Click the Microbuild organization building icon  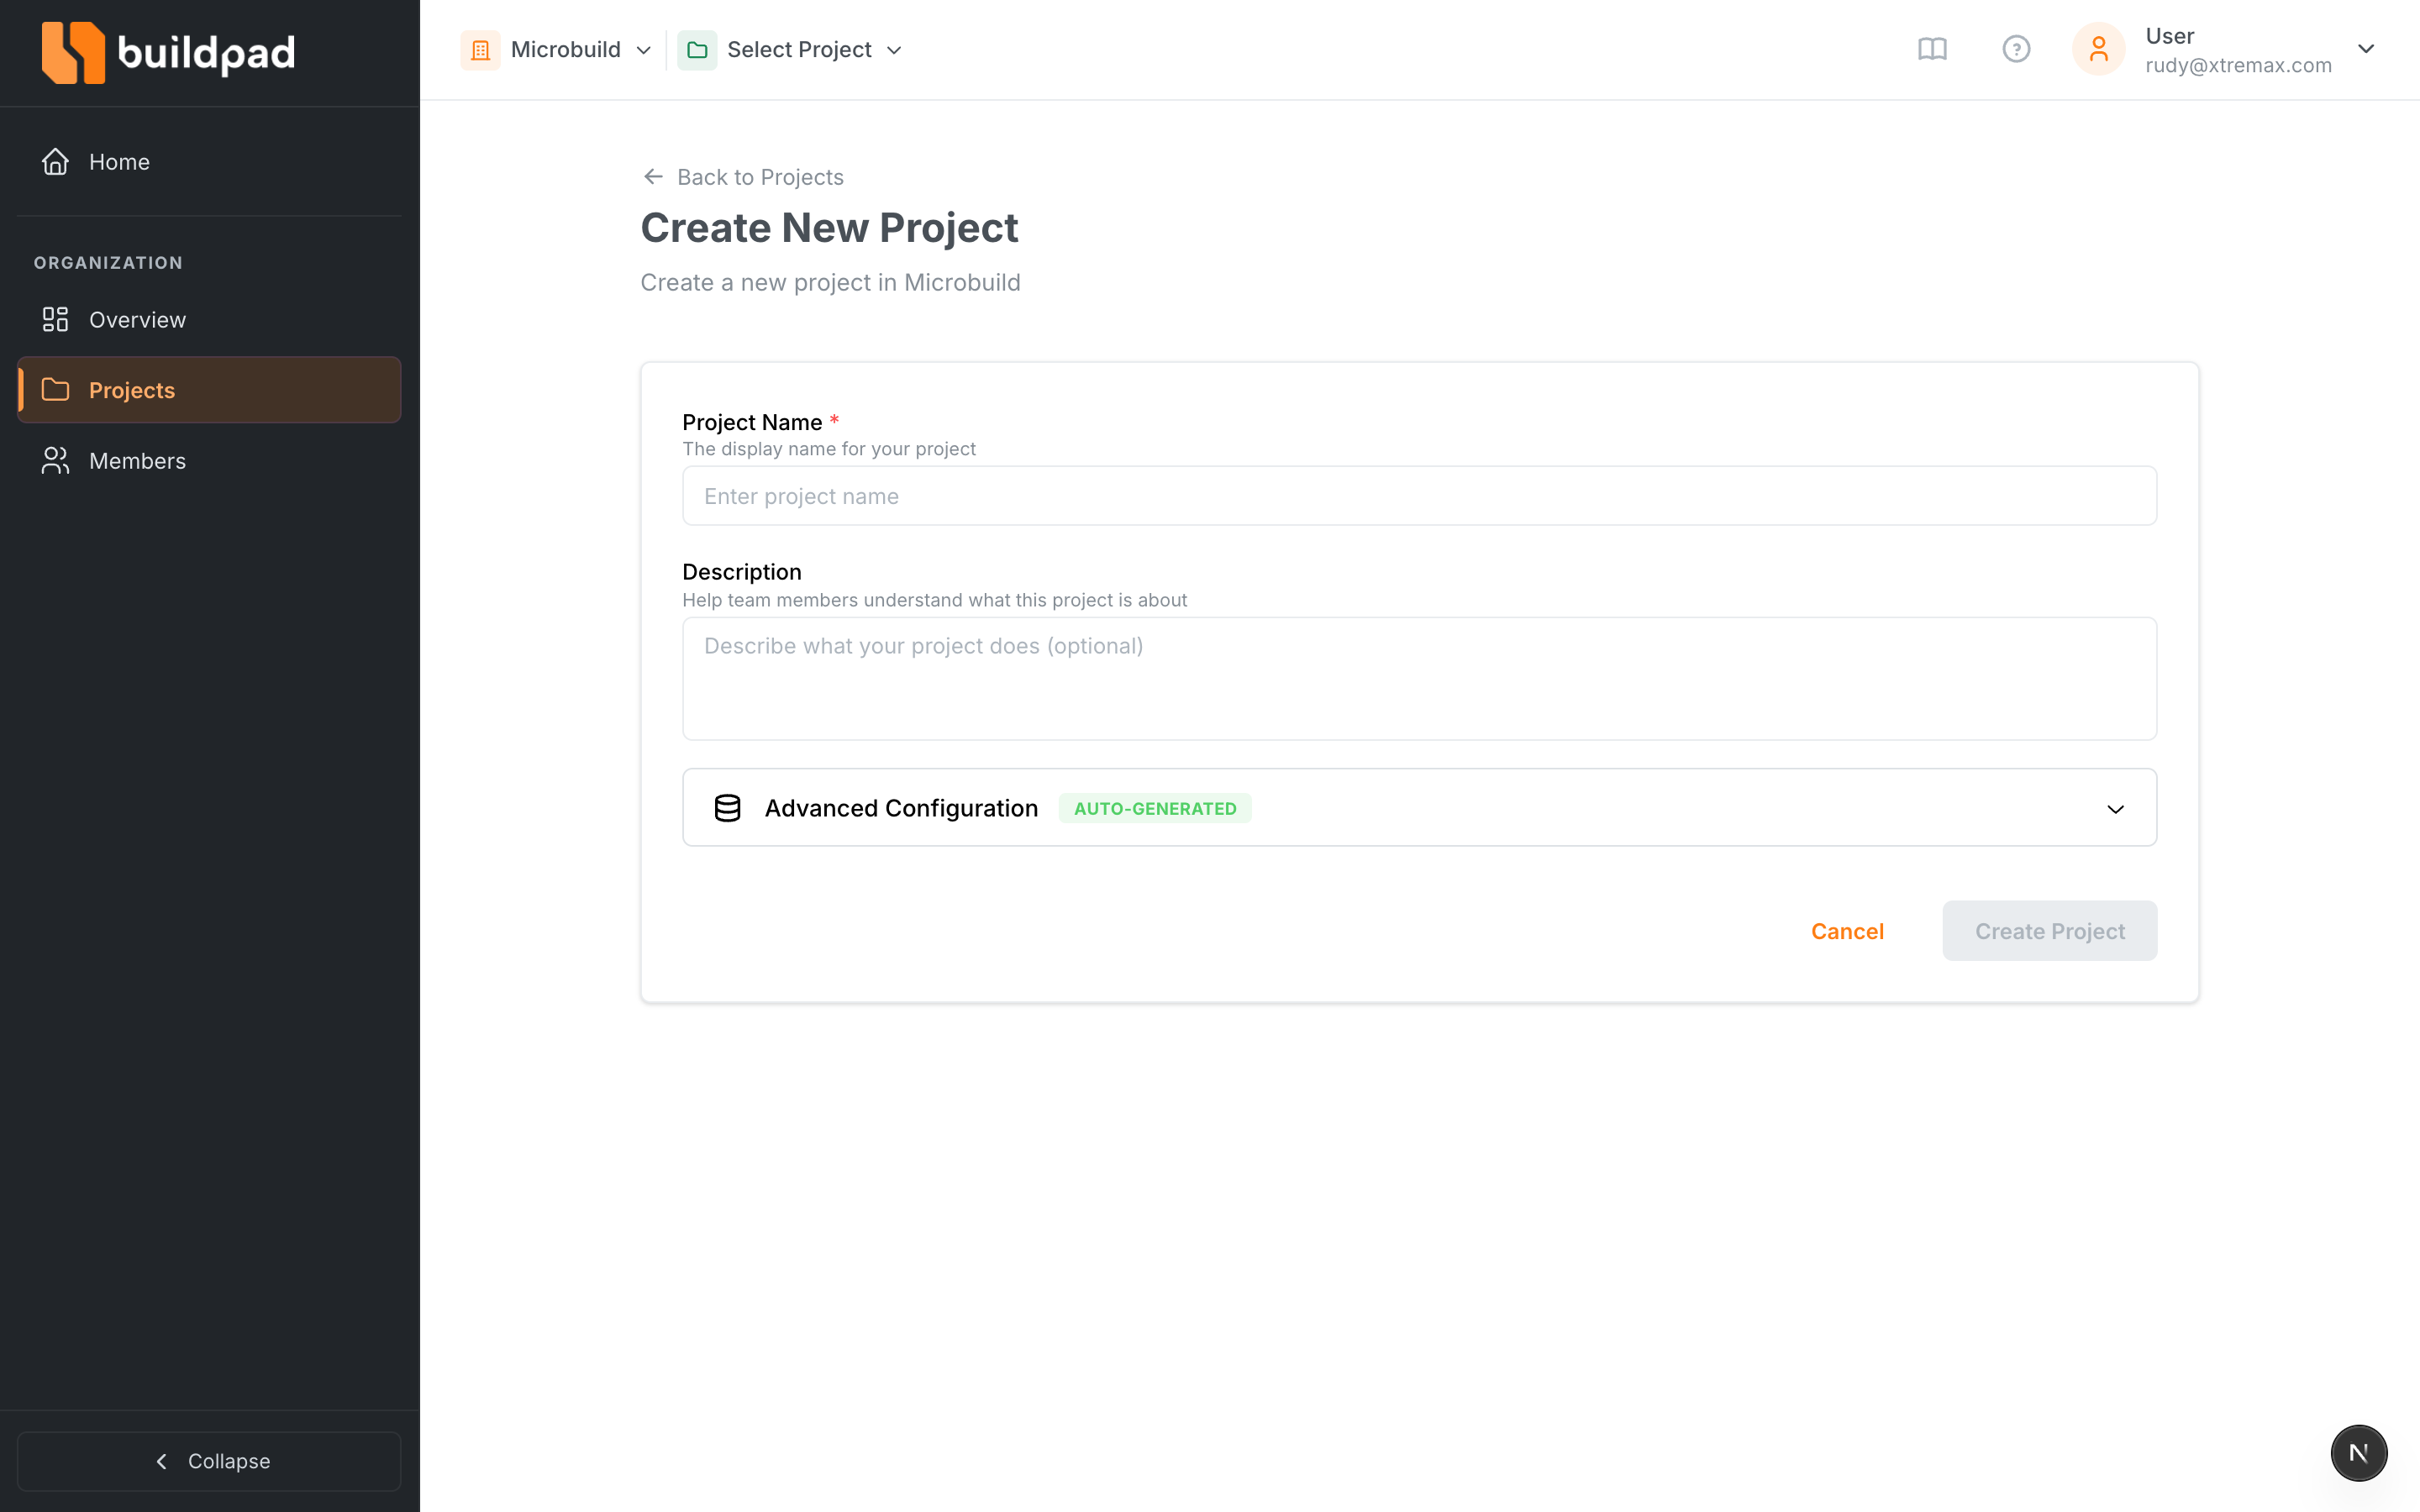click(x=480, y=50)
